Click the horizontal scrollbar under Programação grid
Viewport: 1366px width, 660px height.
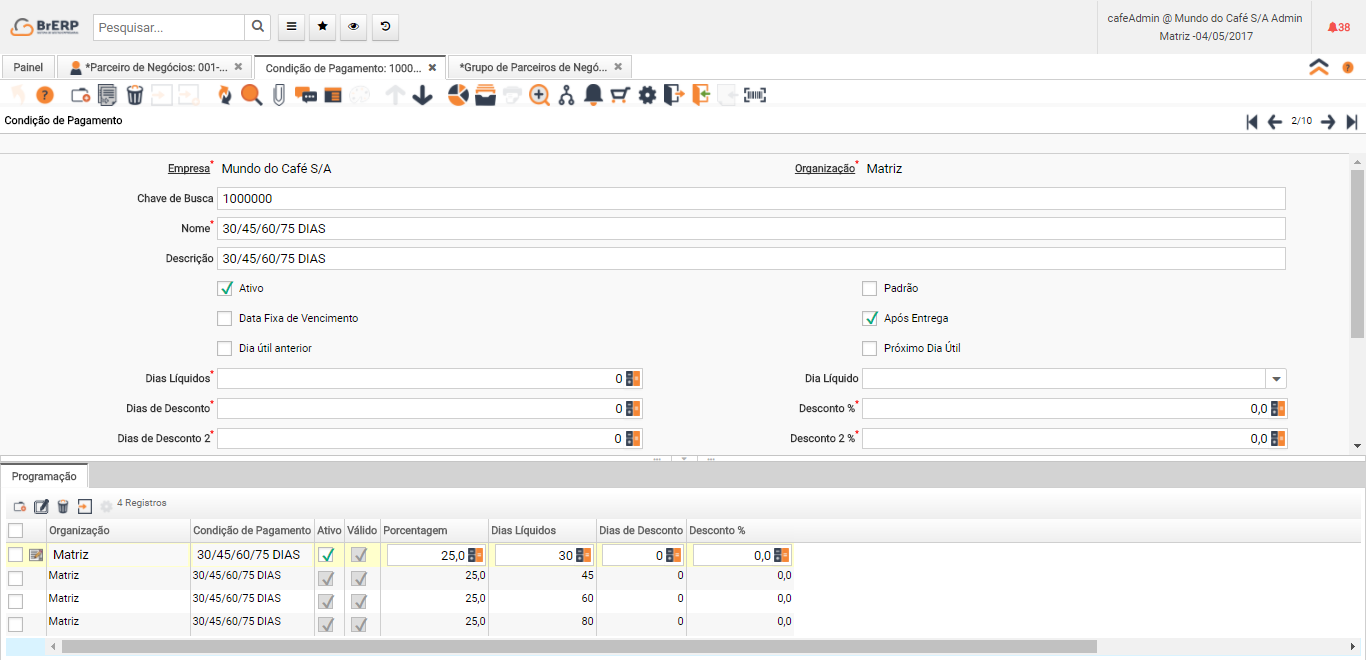(x=578, y=647)
